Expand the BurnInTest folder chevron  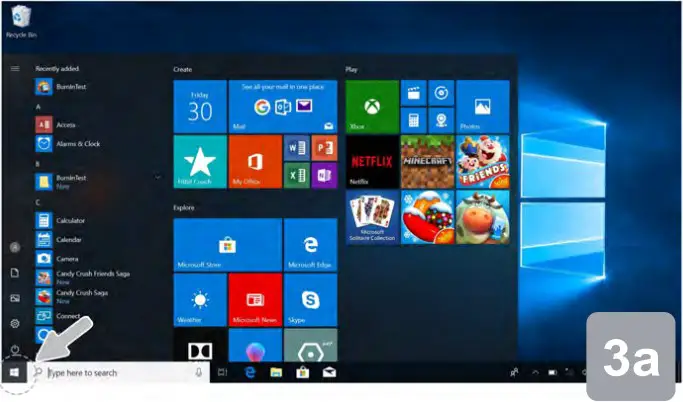tap(157, 177)
